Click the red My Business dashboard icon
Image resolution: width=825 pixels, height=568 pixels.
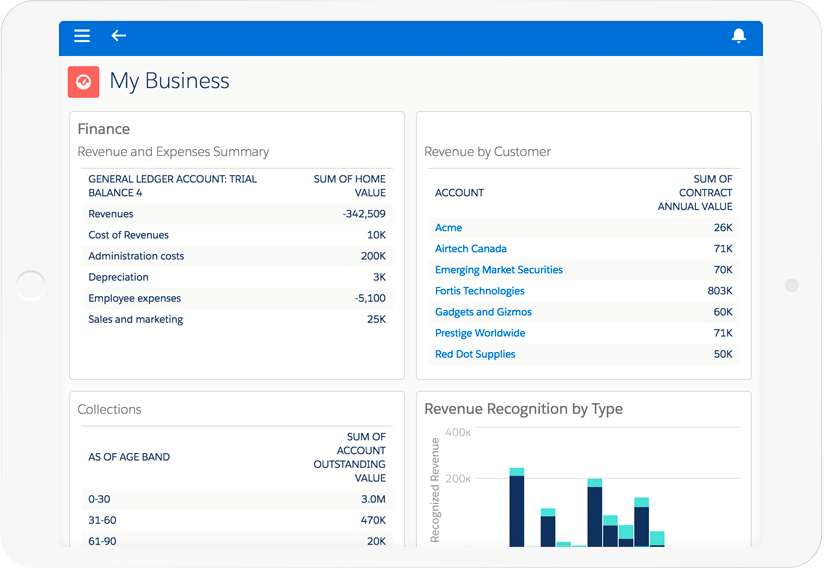click(x=83, y=82)
